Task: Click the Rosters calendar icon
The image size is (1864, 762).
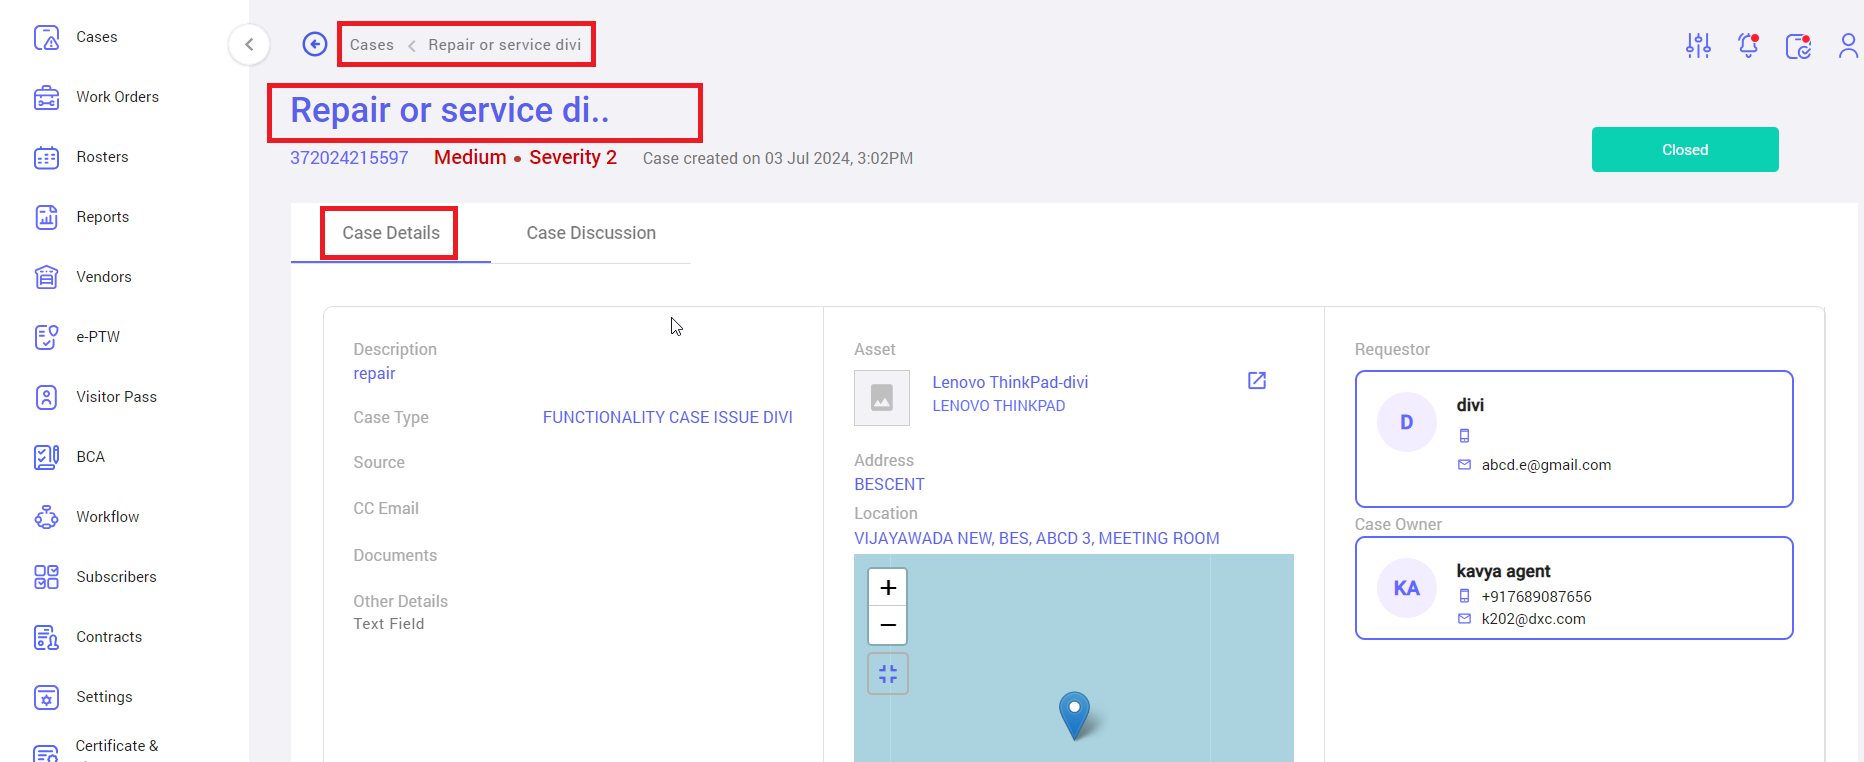Action: pyautogui.click(x=47, y=157)
